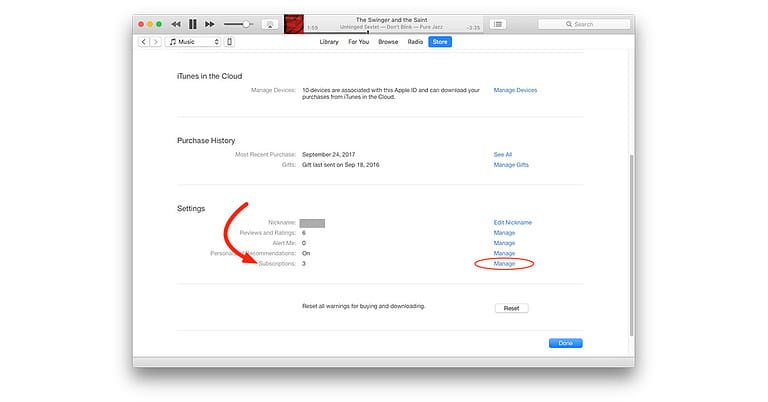Switch to the Library tab
This screenshot has width=768, height=402.
329,42
